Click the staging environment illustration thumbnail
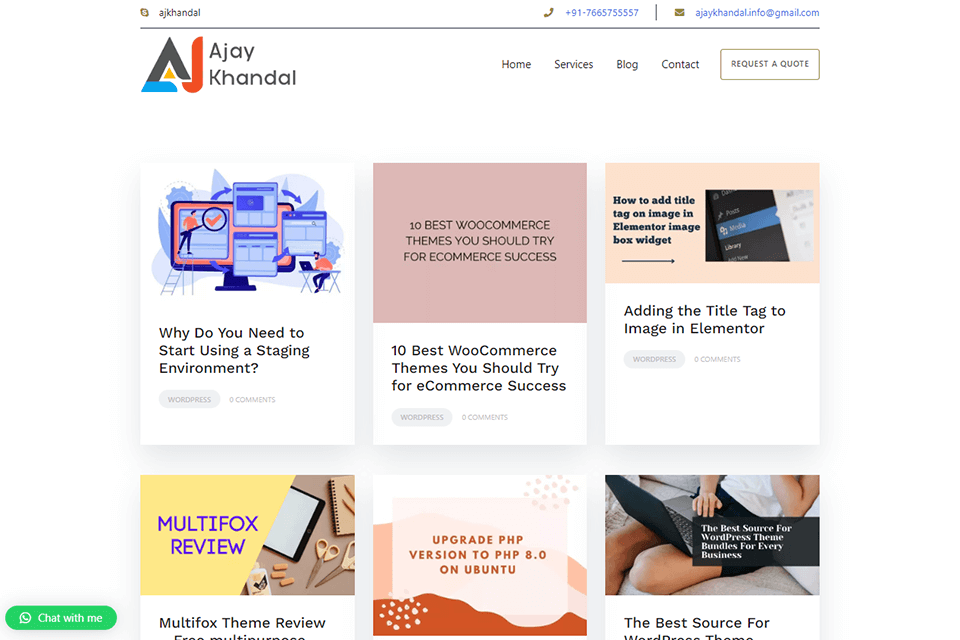Viewport: 960px width, 640px height. (x=247, y=233)
